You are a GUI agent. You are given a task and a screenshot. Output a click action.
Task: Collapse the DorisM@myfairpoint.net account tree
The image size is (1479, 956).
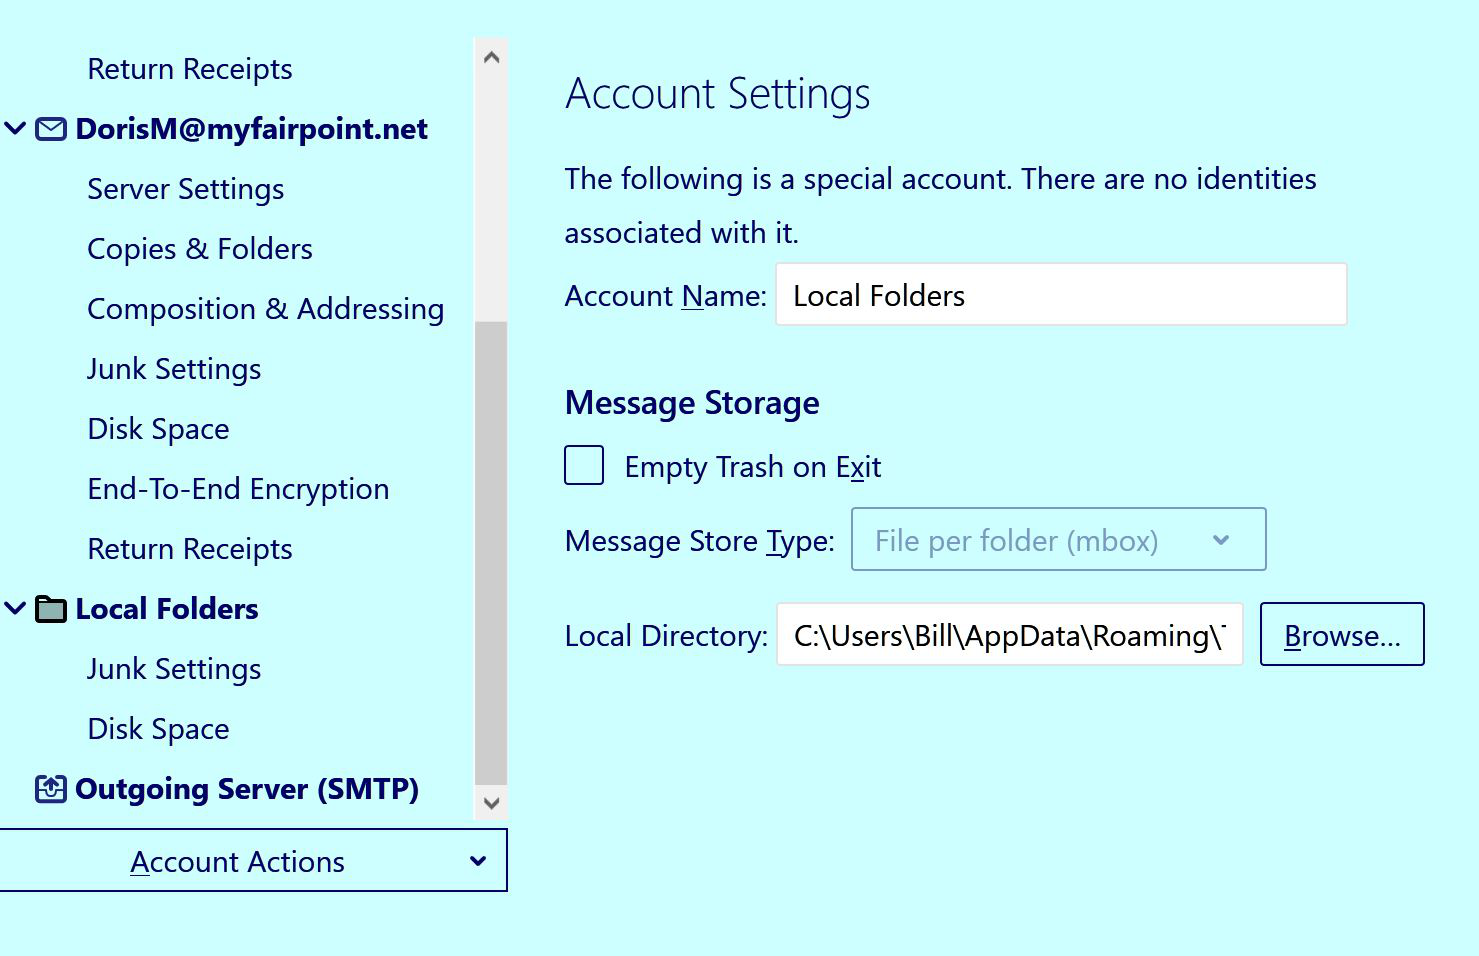15,129
